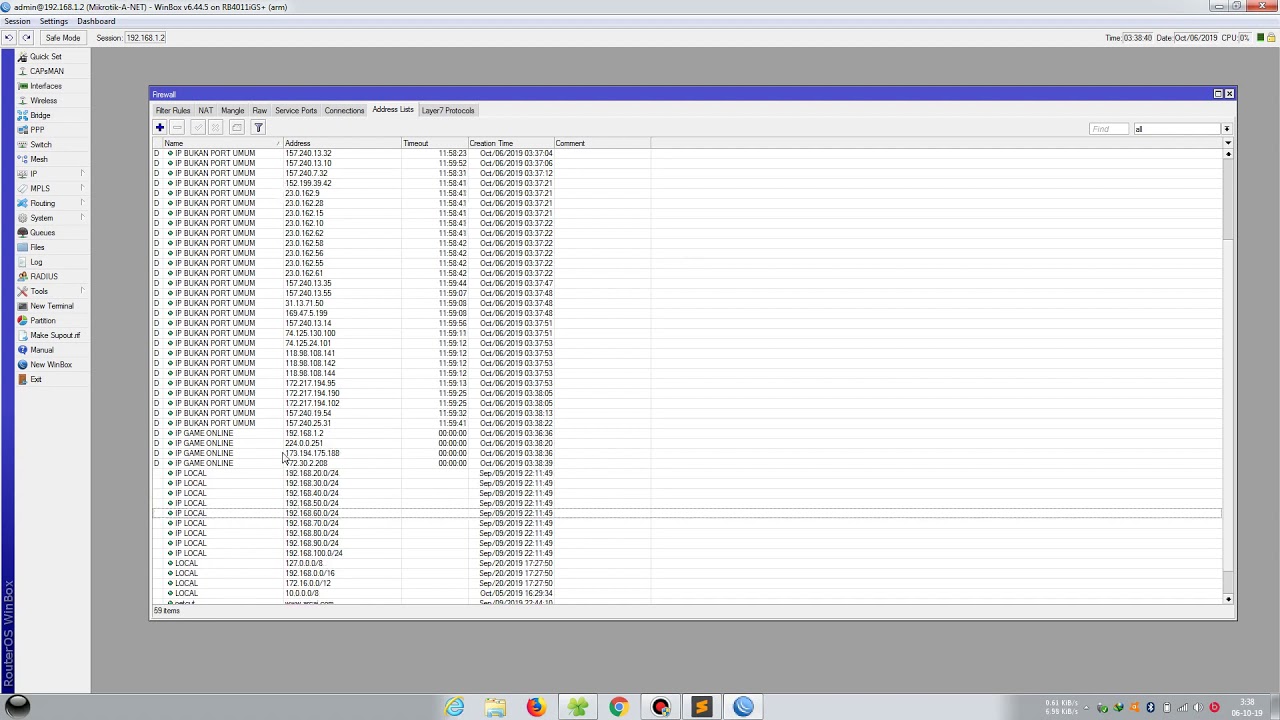Click the Enable (checkmark) toolbar icon
The width and height of the screenshot is (1280, 720).
(197, 128)
